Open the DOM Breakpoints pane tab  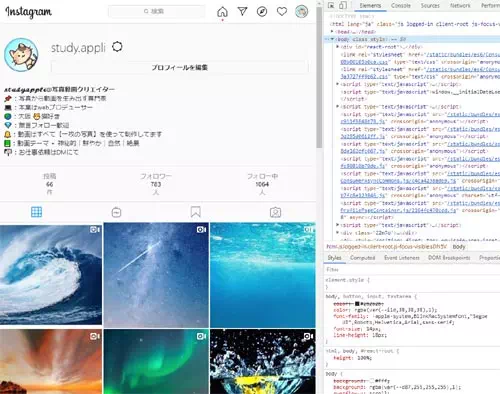449,258
